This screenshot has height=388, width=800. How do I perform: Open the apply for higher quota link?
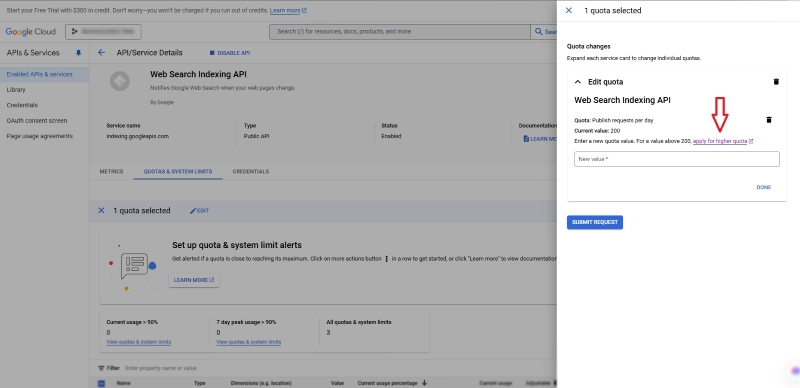(722, 141)
